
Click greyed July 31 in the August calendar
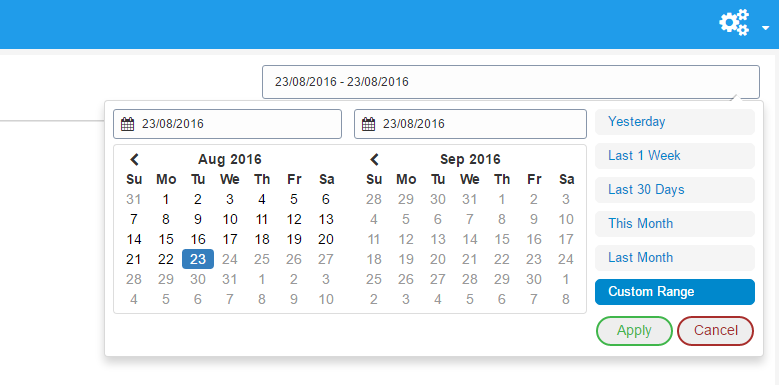[134, 200]
